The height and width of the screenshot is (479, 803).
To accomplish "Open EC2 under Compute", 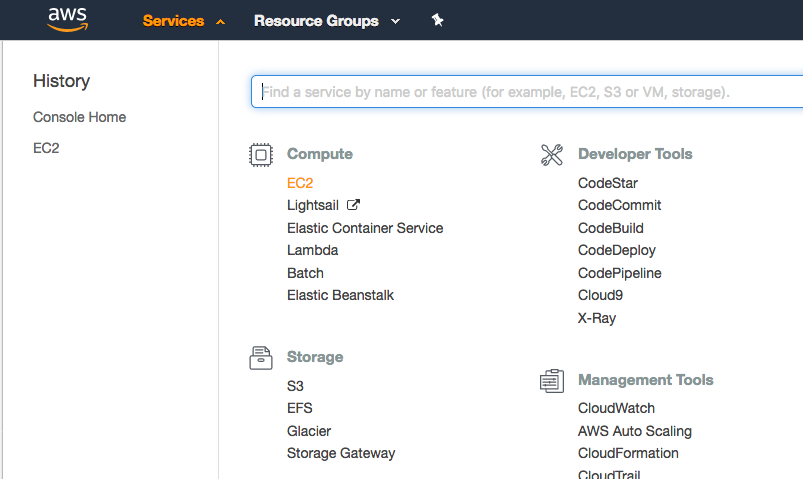I will pyautogui.click(x=300, y=183).
